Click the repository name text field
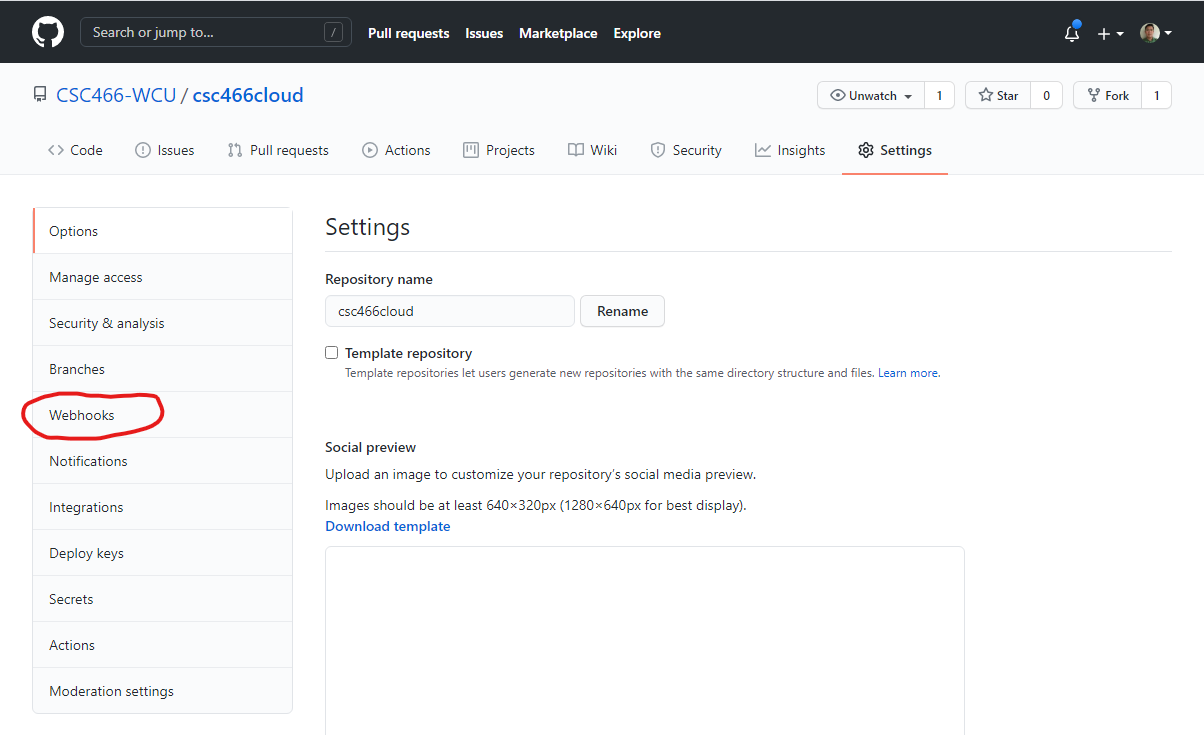Image resolution: width=1204 pixels, height=735 pixels. tap(449, 311)
